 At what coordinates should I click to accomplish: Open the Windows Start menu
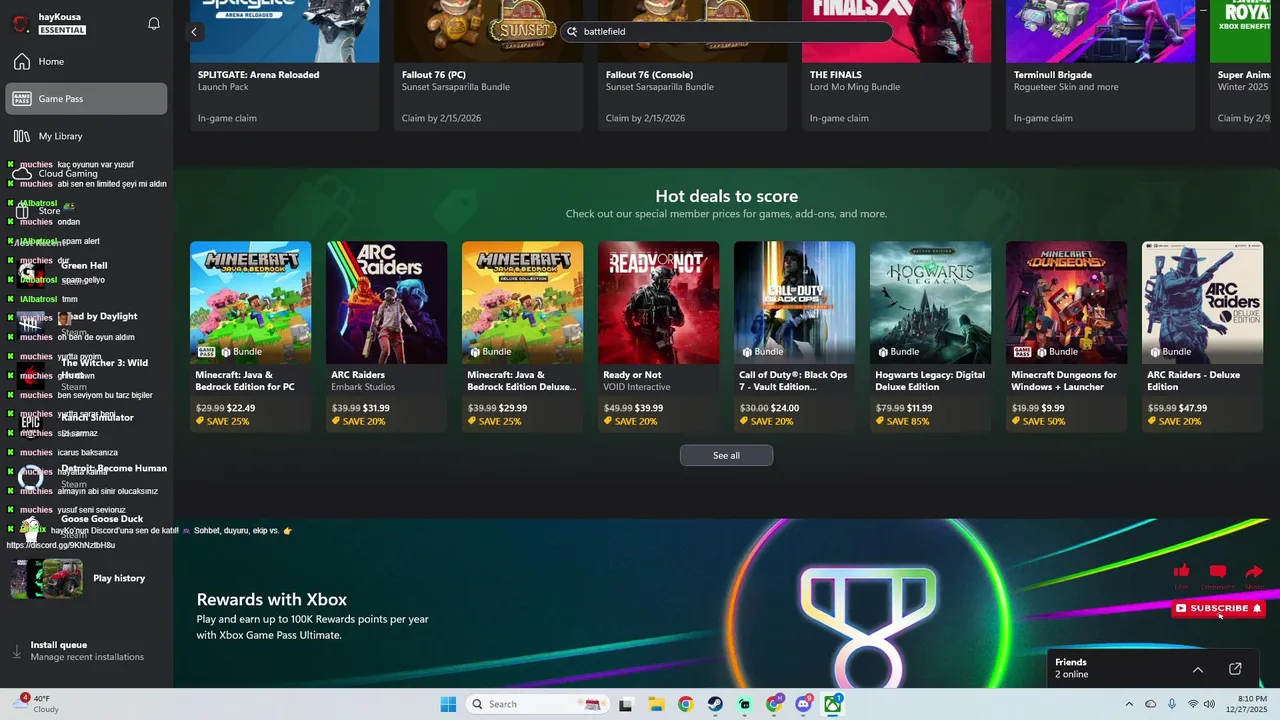coord(448,704)
